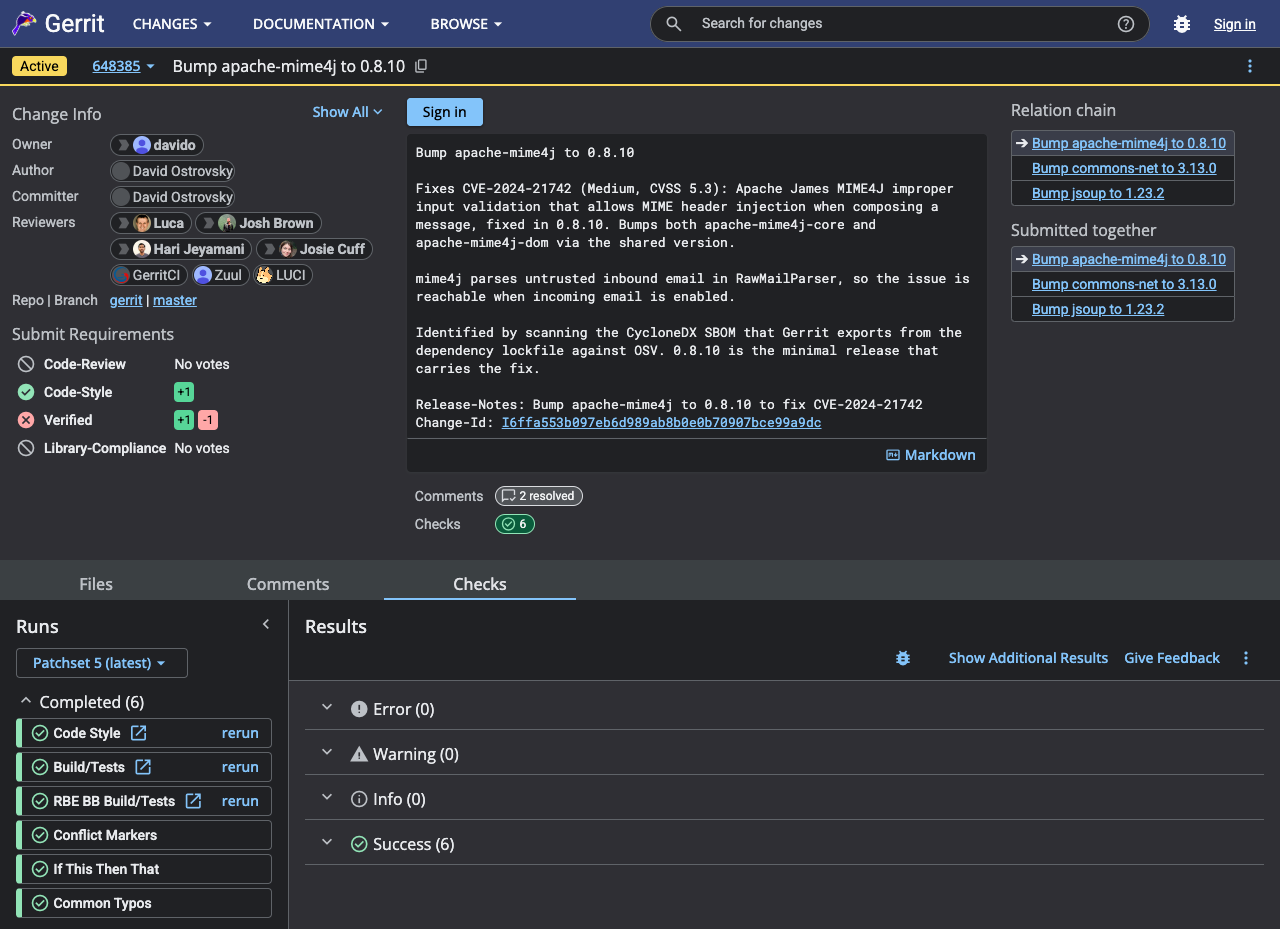Click the Josie Cuff reviewer chip

[314, 249]
